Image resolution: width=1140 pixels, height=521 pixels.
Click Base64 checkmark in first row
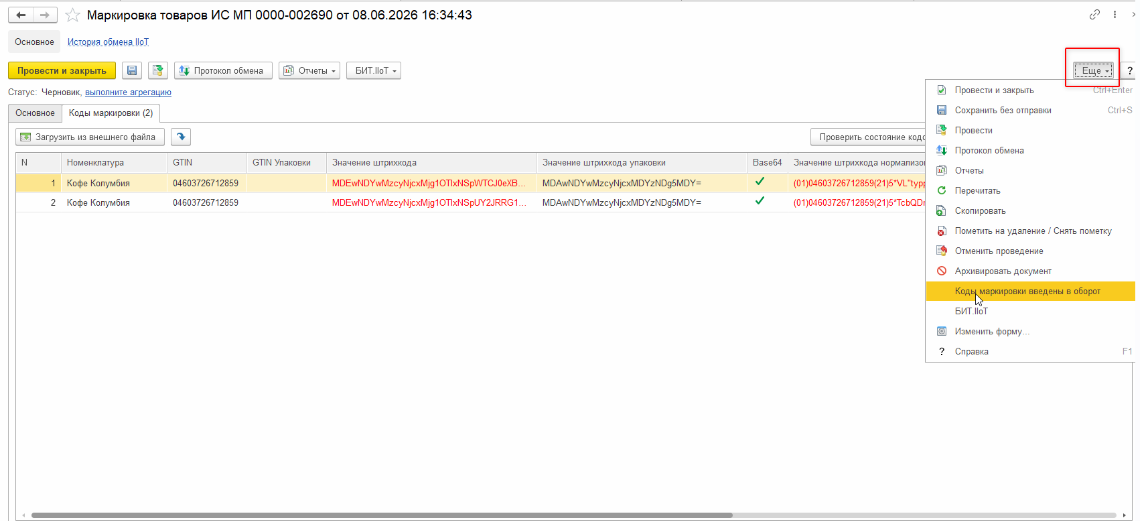(x=760, y=183)
